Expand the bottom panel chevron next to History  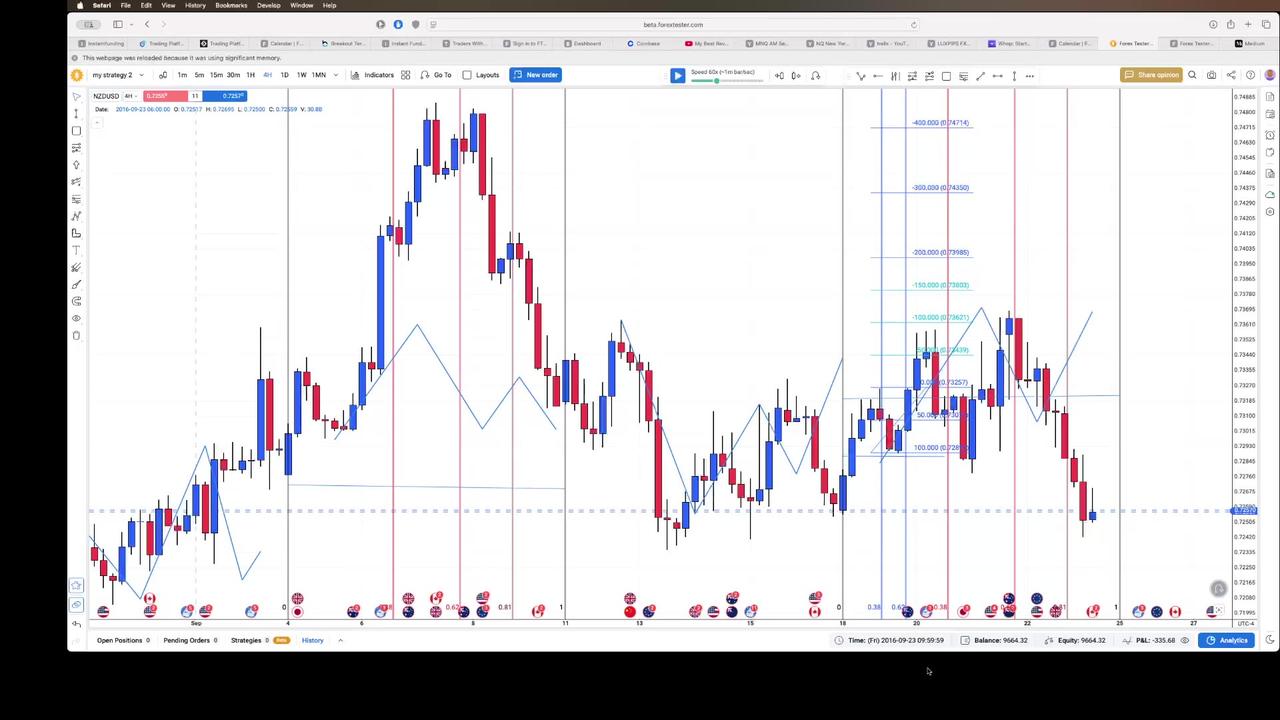coord(340,640)
